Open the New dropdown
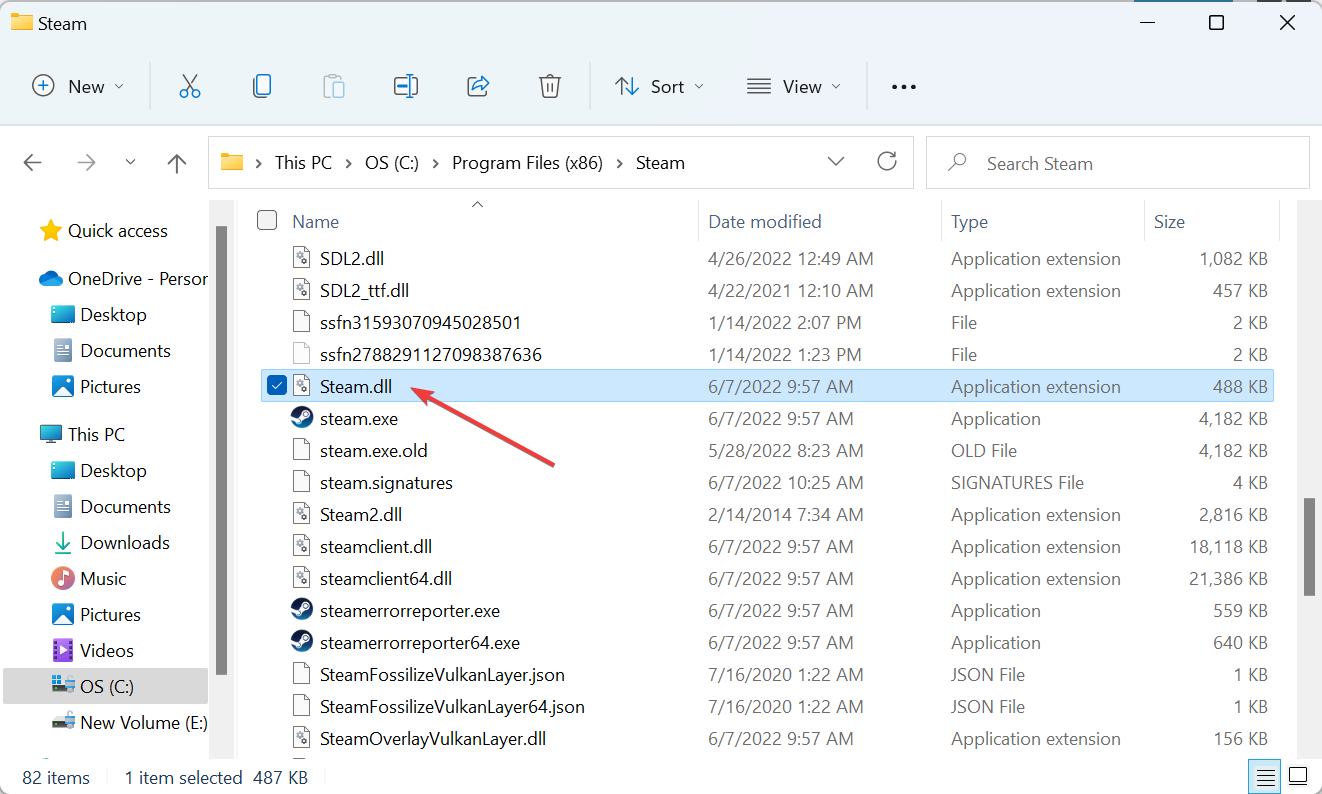 click(x=78, y=86)
